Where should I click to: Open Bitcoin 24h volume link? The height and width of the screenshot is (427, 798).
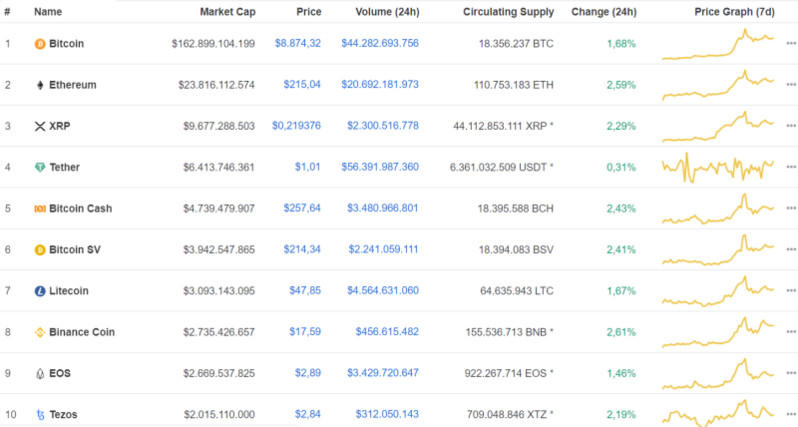tap(379, 44)
